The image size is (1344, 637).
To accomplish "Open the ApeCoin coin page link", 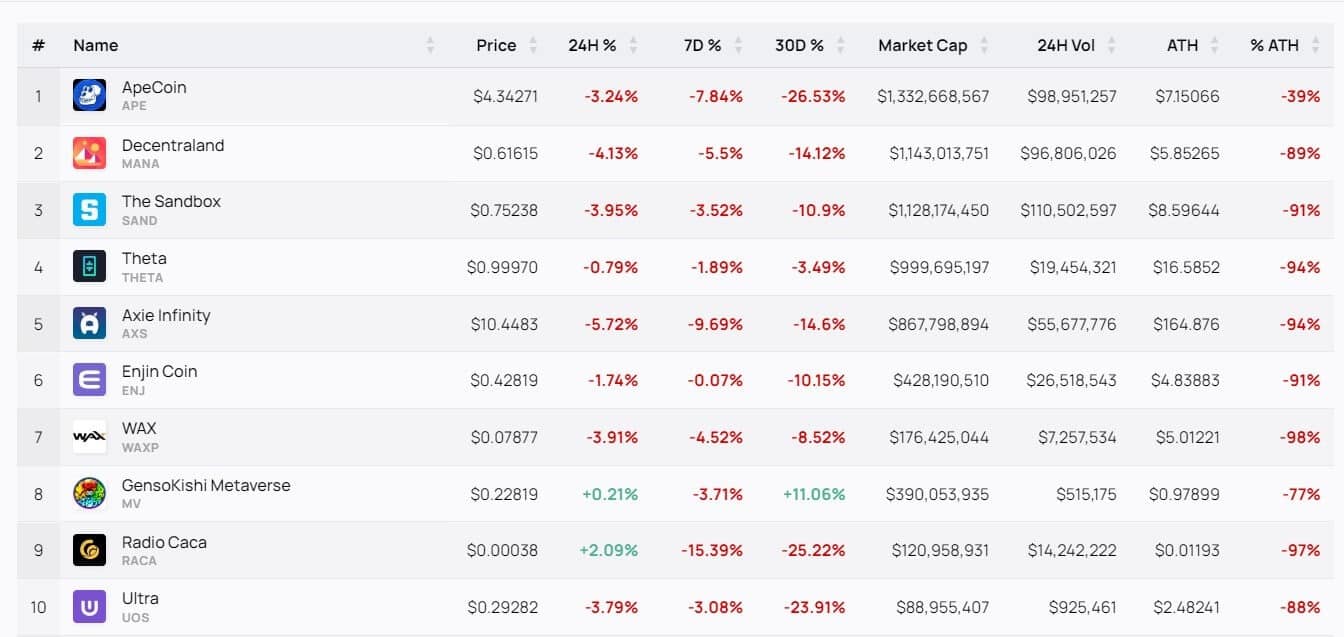I will tap(154, 87).
